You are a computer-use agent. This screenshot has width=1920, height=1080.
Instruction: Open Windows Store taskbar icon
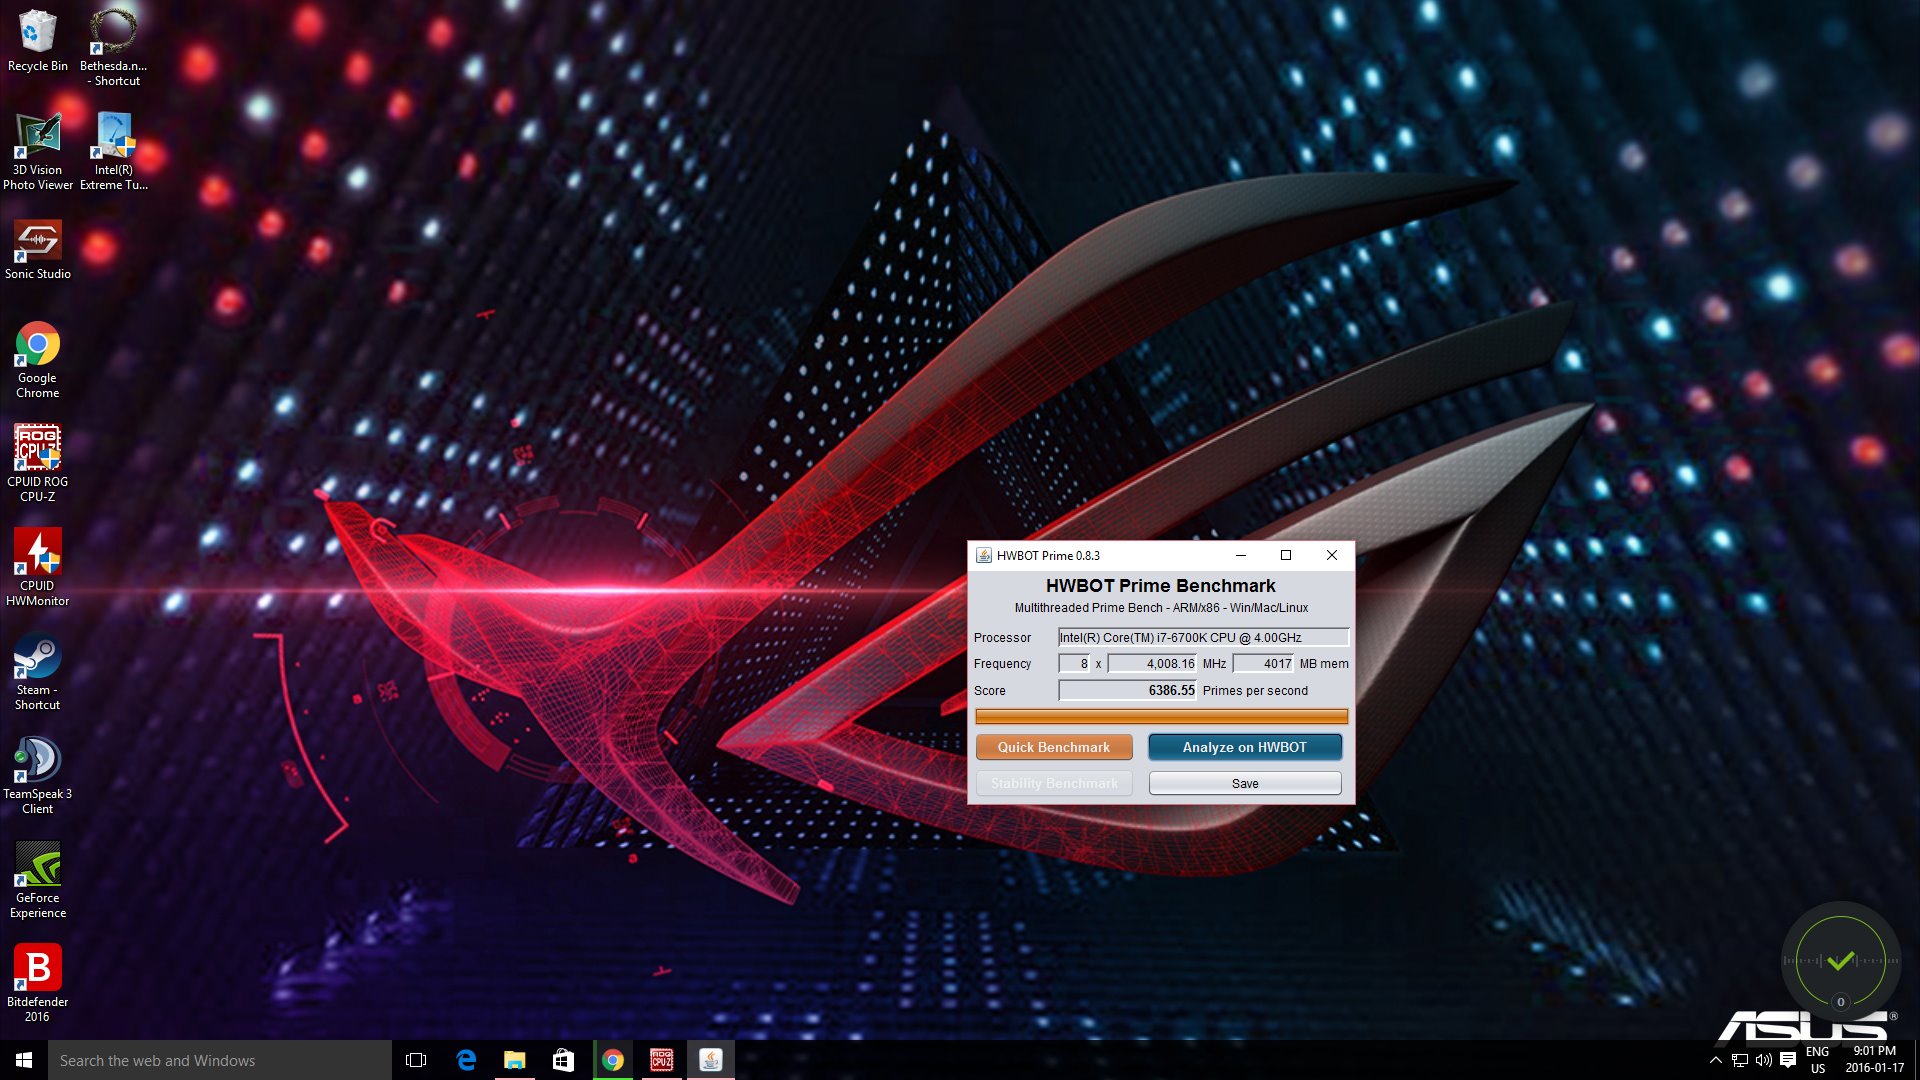tap(564, 1060)
